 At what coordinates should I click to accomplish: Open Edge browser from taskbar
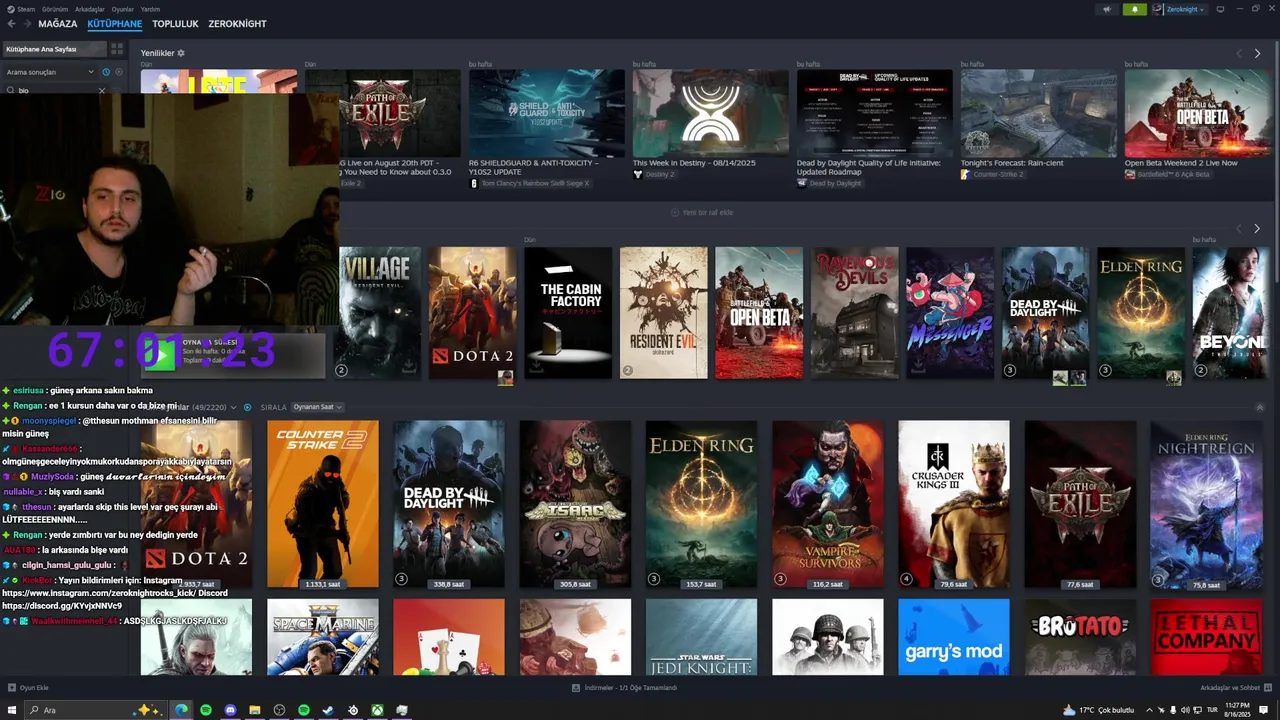click(x=181, y=710)
